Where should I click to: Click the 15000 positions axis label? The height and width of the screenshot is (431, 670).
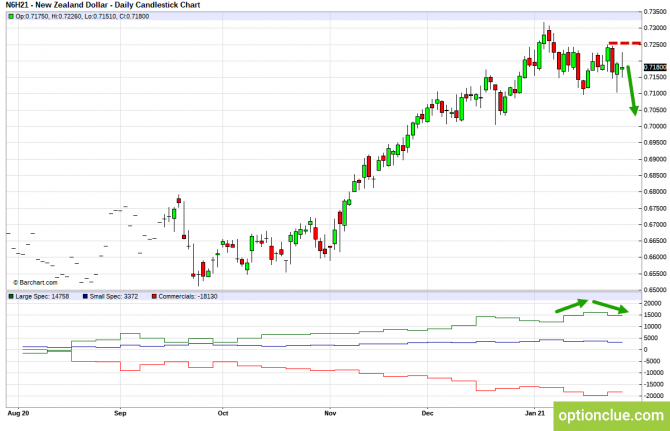click(x=652, y=315)
